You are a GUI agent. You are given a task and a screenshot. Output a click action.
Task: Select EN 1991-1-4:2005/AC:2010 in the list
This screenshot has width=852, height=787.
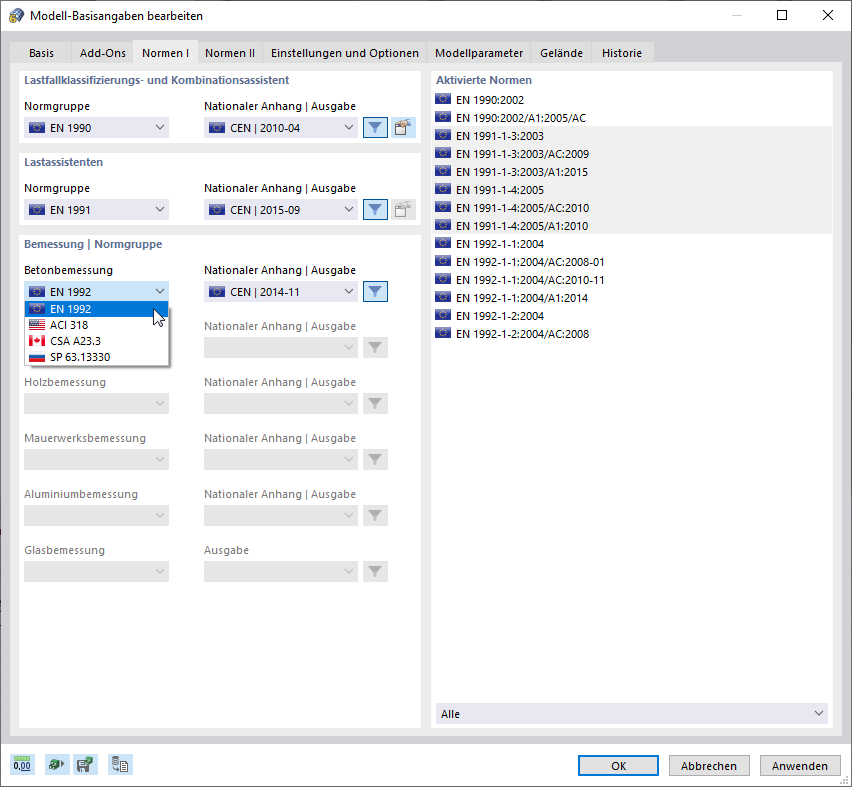click(x=632, y=208)
